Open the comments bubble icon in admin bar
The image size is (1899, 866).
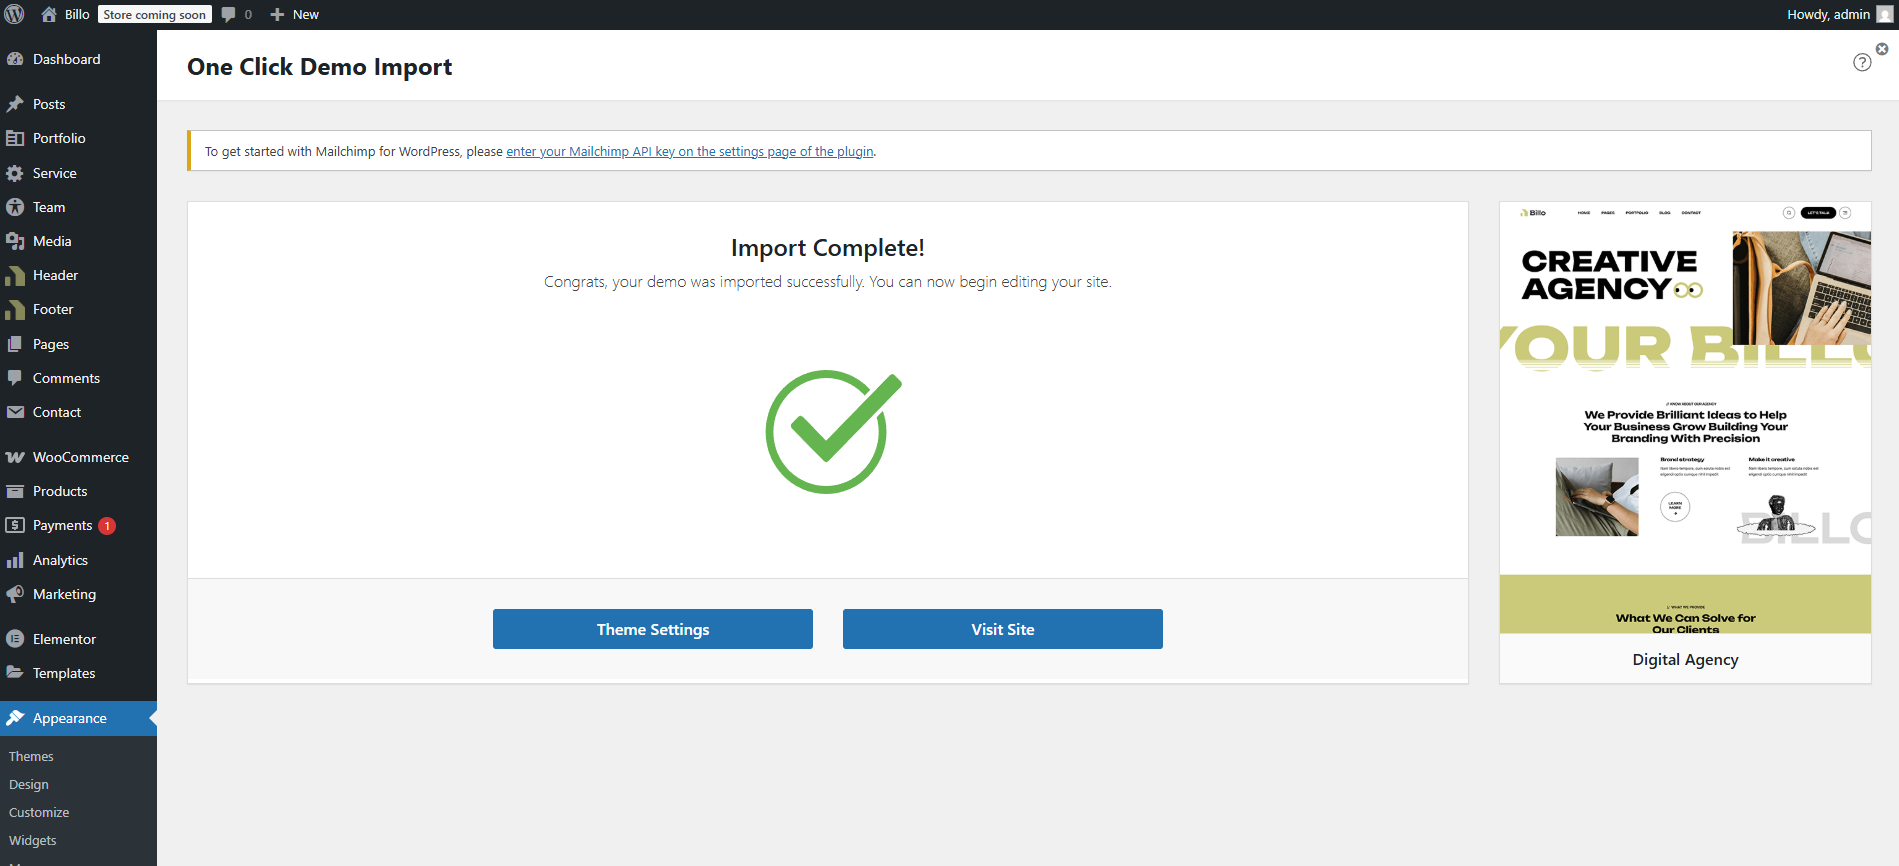229,14
